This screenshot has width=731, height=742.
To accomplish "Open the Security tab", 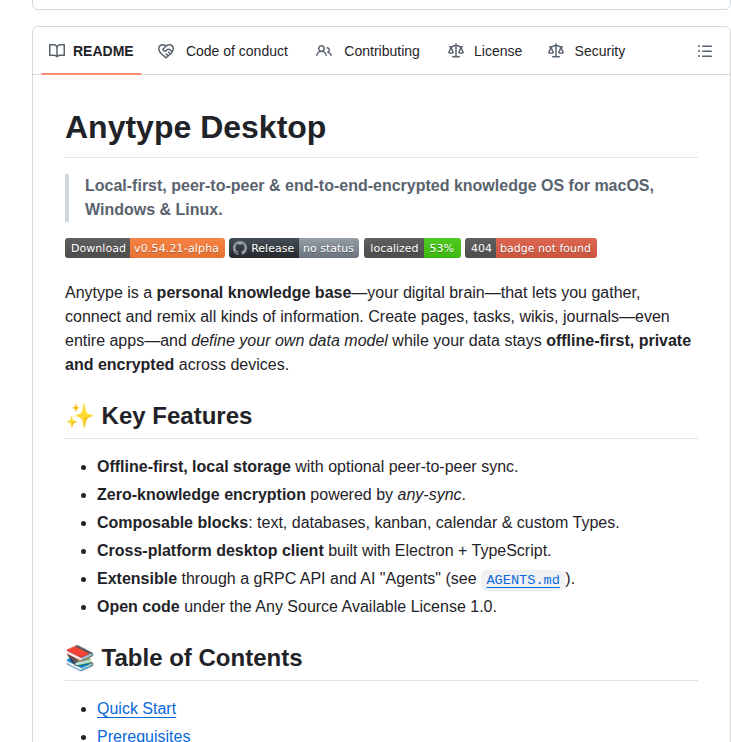I will click(x=587, y=51).
